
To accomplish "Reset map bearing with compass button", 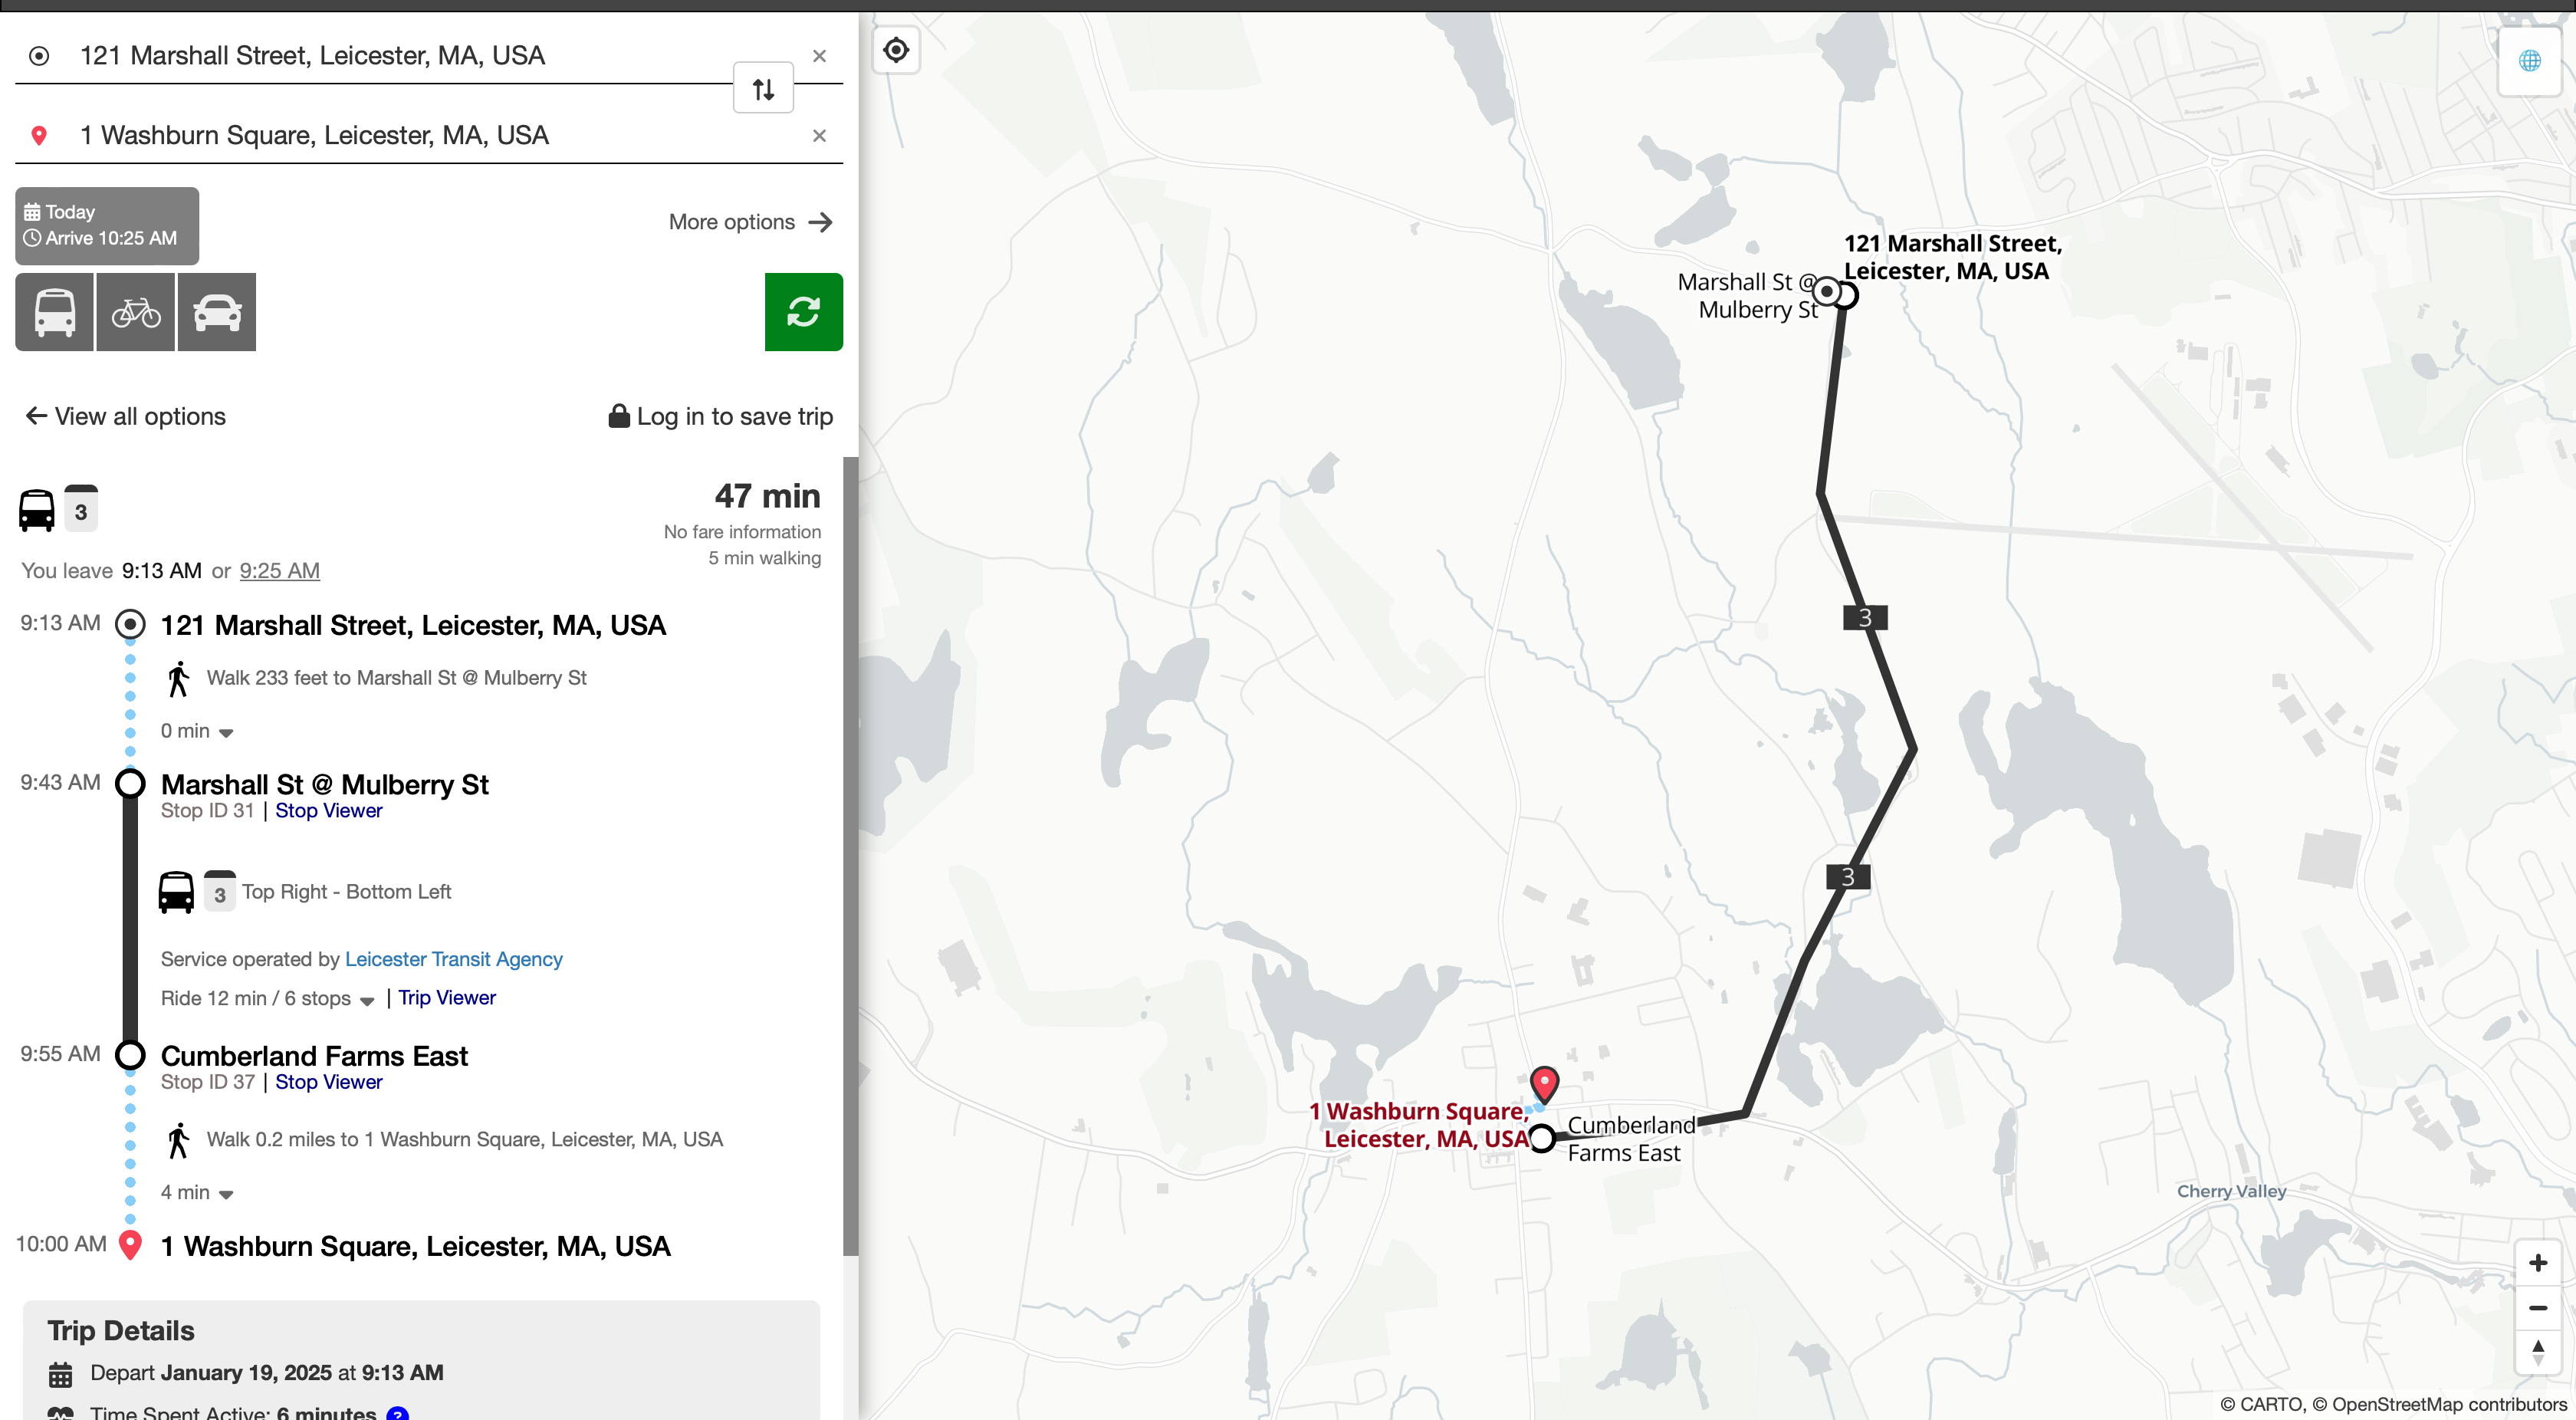I will pyautogui.click(x=2537, y=1351).
